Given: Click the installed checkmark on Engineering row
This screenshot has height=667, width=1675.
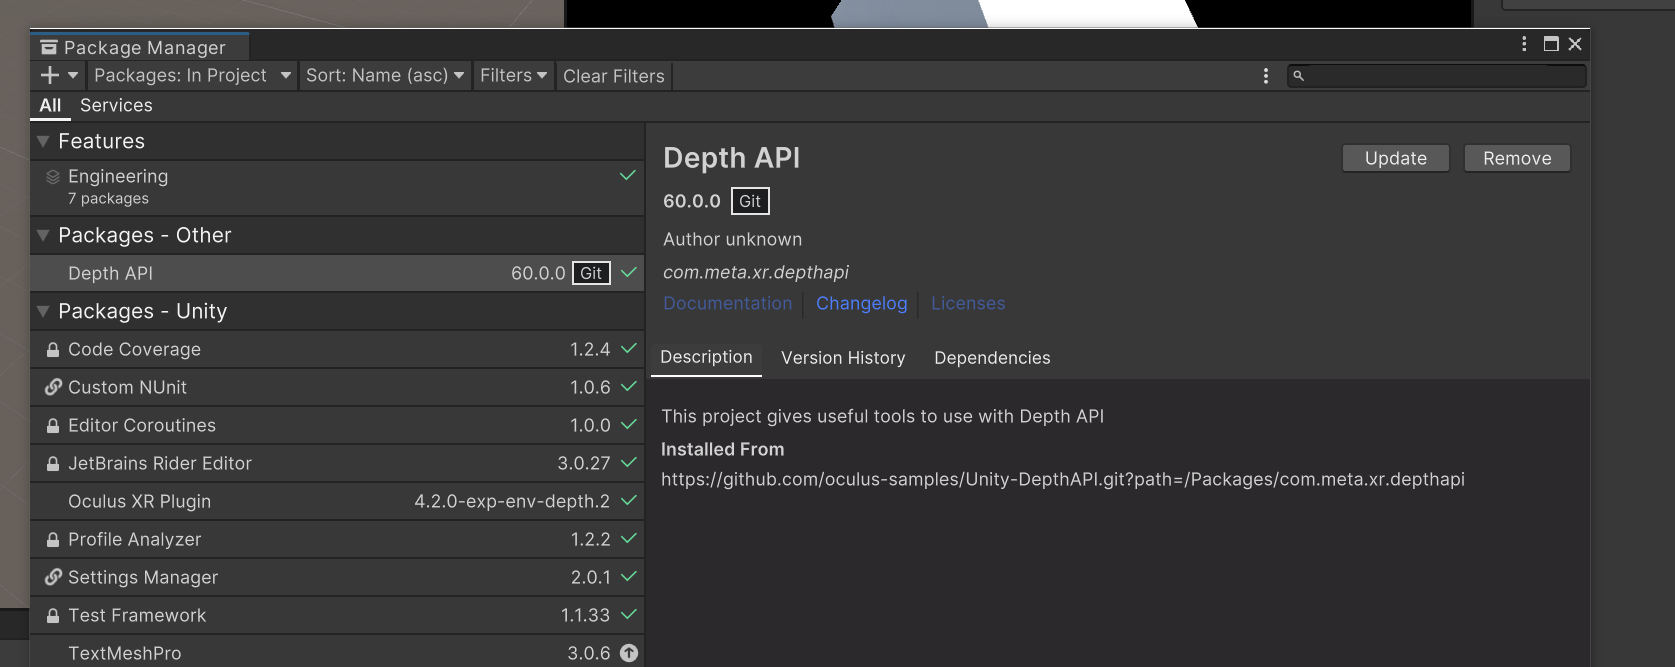Looking at the screenshot, I should (628, 175).
